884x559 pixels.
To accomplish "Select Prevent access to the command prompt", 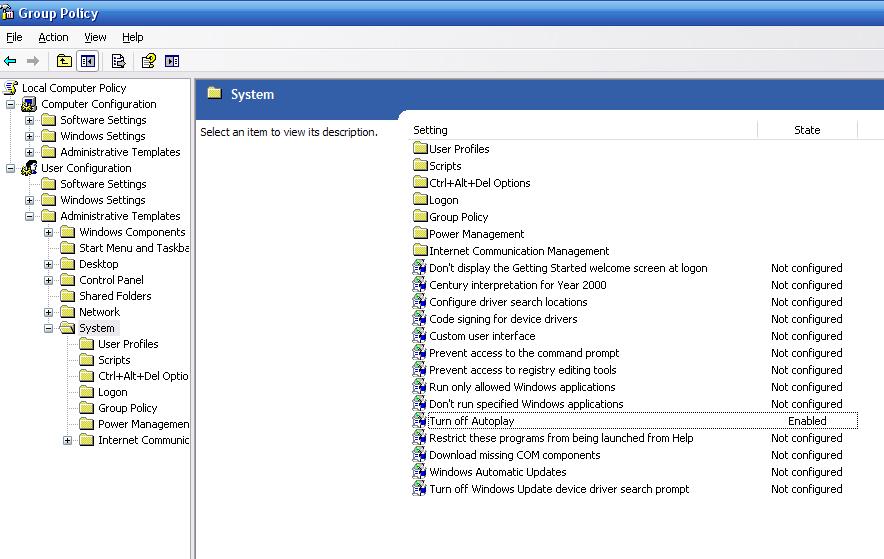I will [x=524, y=353].
